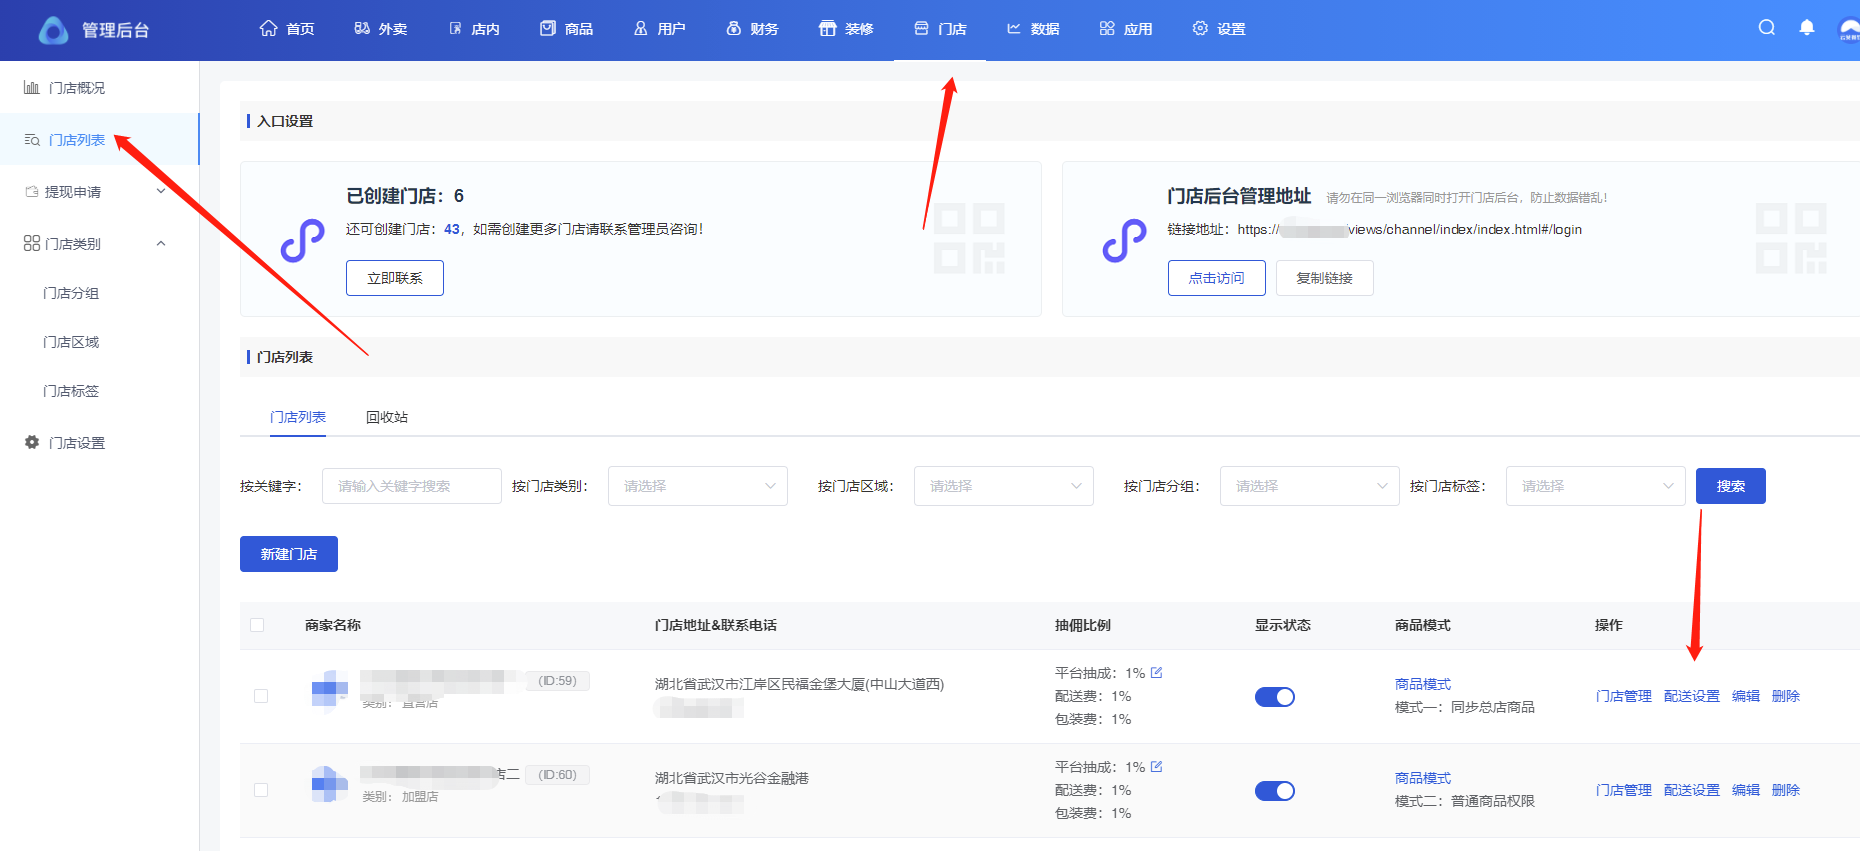Viewport: 1860px width, 851px height.
Task: Click the 复制链接 button
Action: tap(1324, 278)
